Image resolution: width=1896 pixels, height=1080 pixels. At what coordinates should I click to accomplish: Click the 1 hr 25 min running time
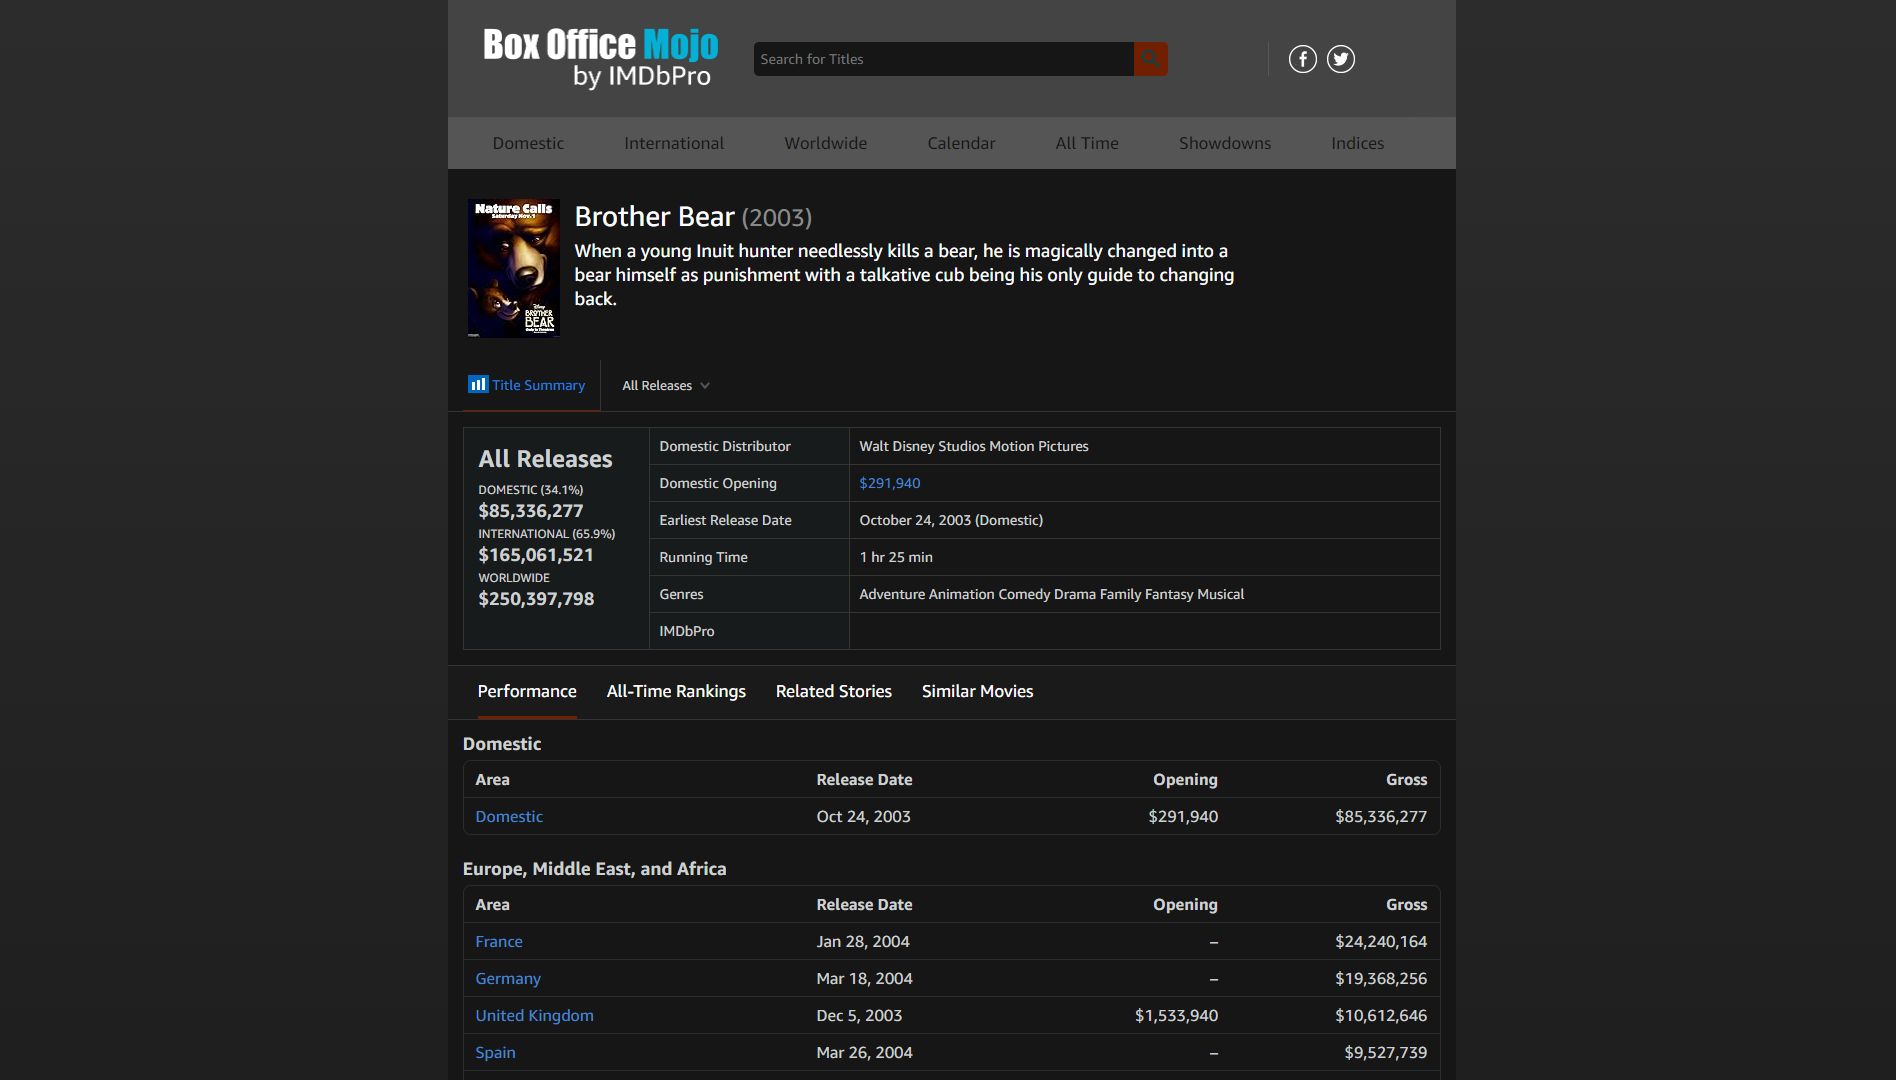896,557
